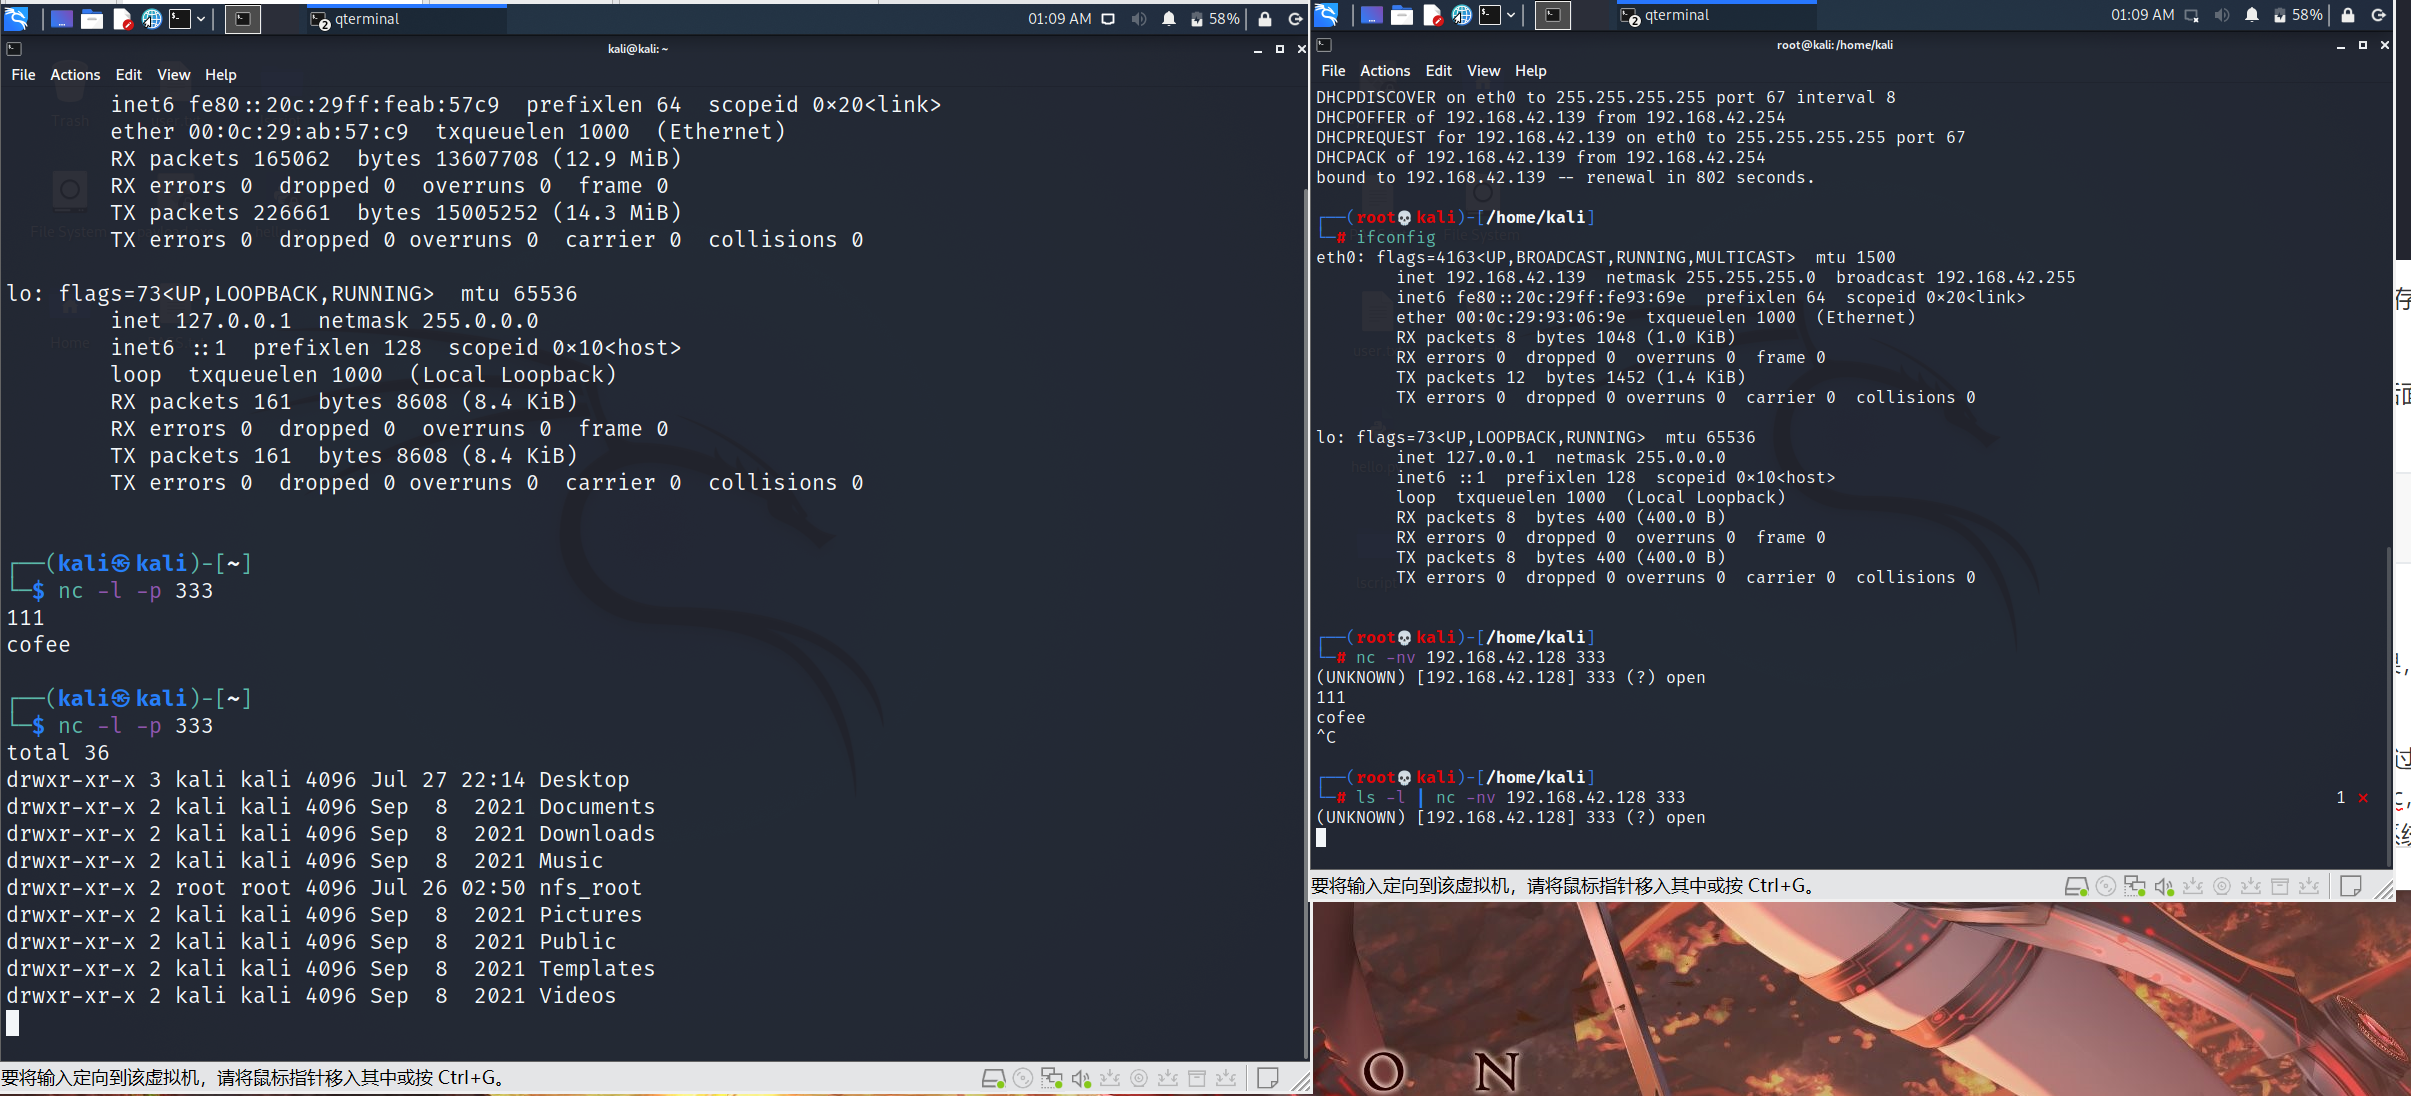2411x1096 pixels.
Task: Launch the text editor icon in the right VM panel
Action: (1433, 15)
